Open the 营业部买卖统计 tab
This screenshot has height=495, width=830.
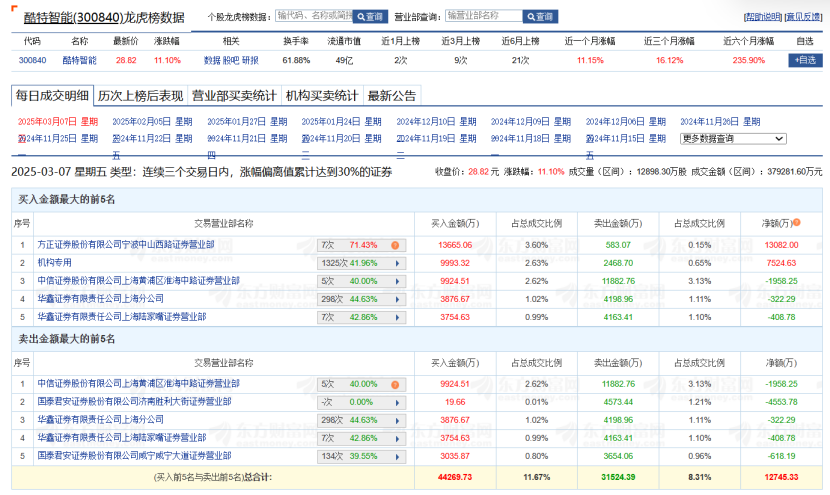coord(234,96)
